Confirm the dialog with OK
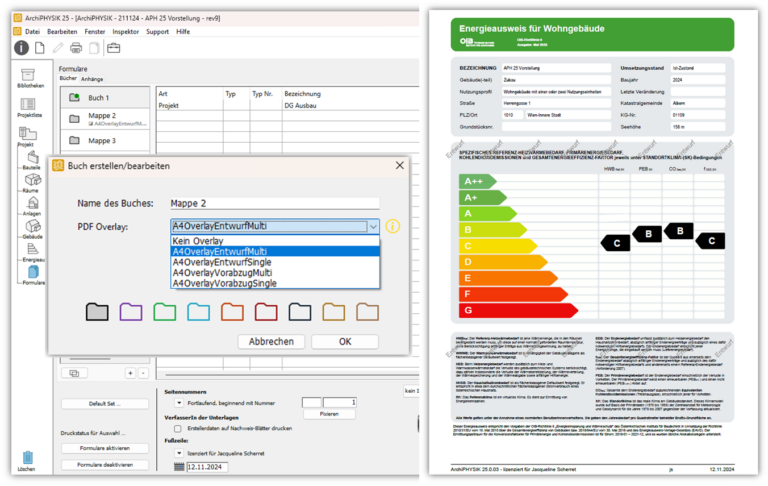Screen dimensions: 768x486 345,341
